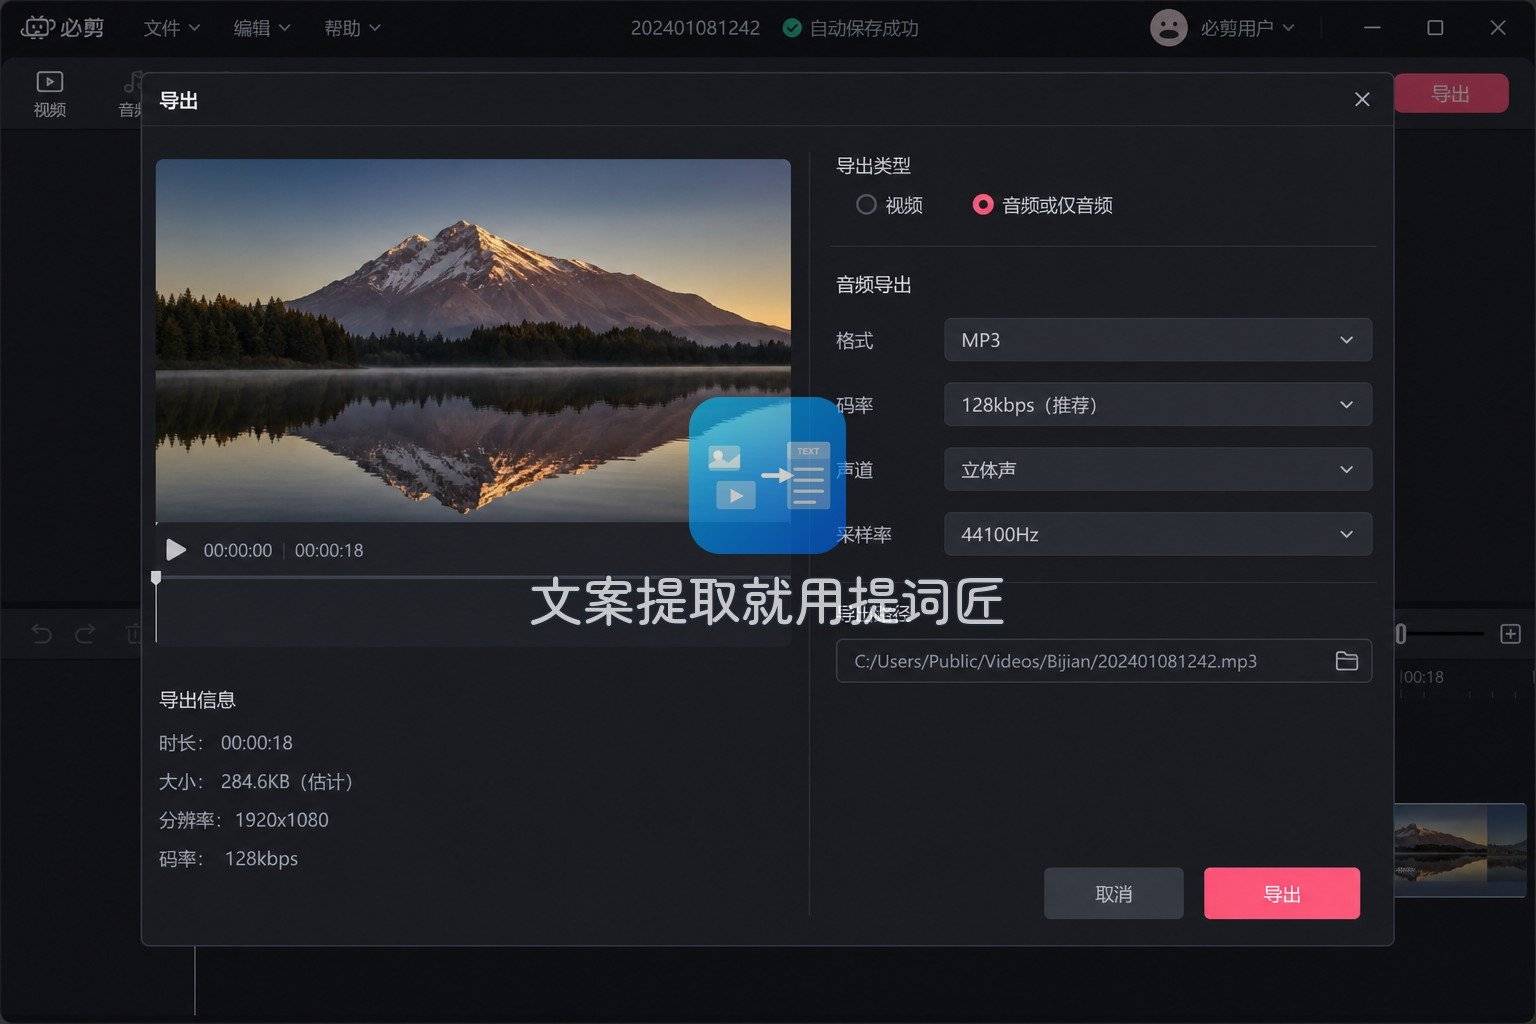Switch to the 视频 tab in main window

[x=49, y=94]
